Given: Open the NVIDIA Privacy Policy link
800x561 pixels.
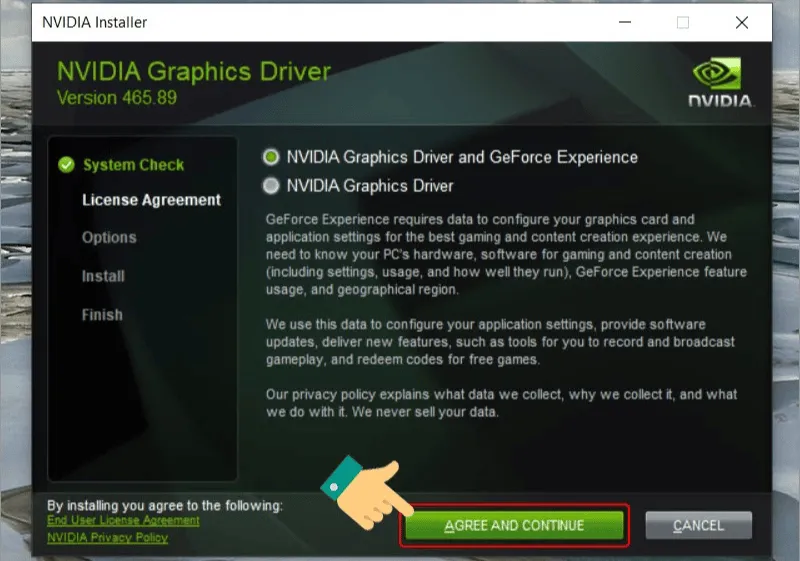Looking at the screenshot, I should [107, 538].
